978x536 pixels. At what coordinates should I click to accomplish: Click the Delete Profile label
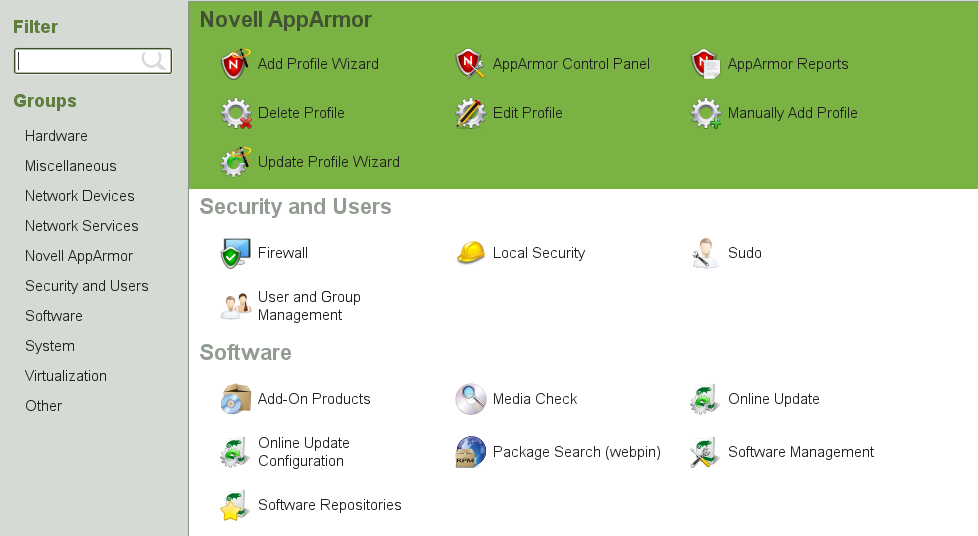tap(301, 113)
